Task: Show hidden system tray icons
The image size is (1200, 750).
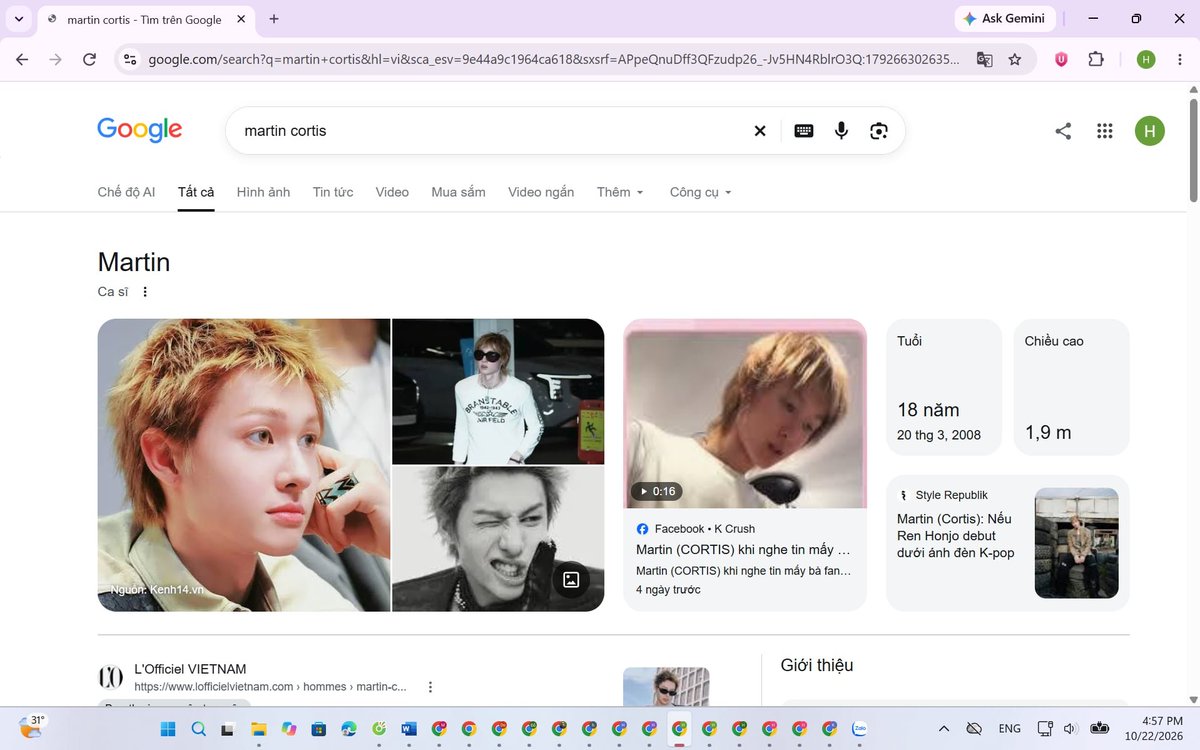Action: click(x=943, y=728)
